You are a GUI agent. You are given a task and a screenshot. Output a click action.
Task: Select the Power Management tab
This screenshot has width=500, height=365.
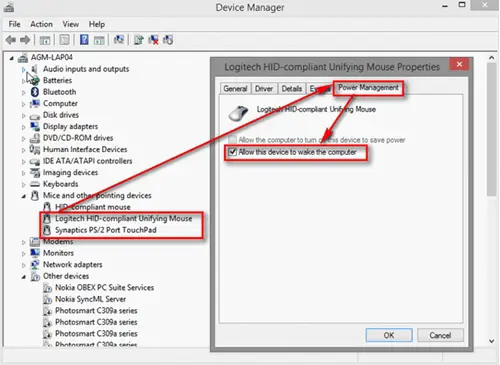point(368,88)
